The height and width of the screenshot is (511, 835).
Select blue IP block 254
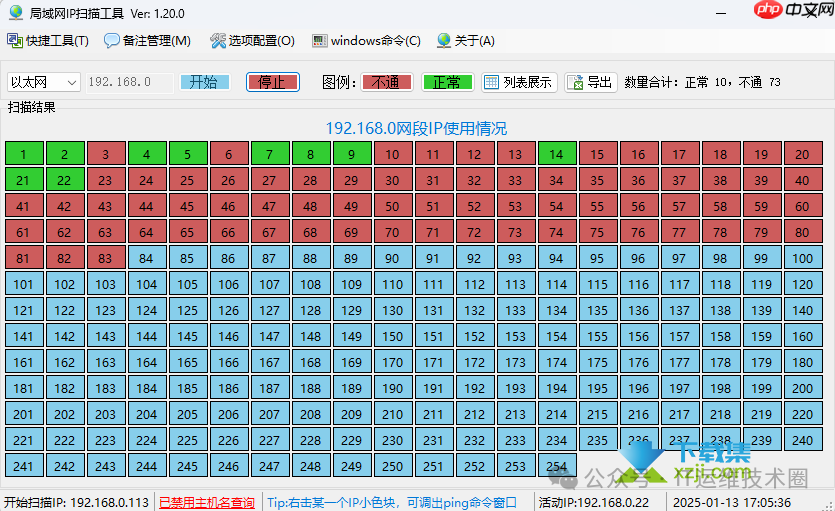(556, 466)
